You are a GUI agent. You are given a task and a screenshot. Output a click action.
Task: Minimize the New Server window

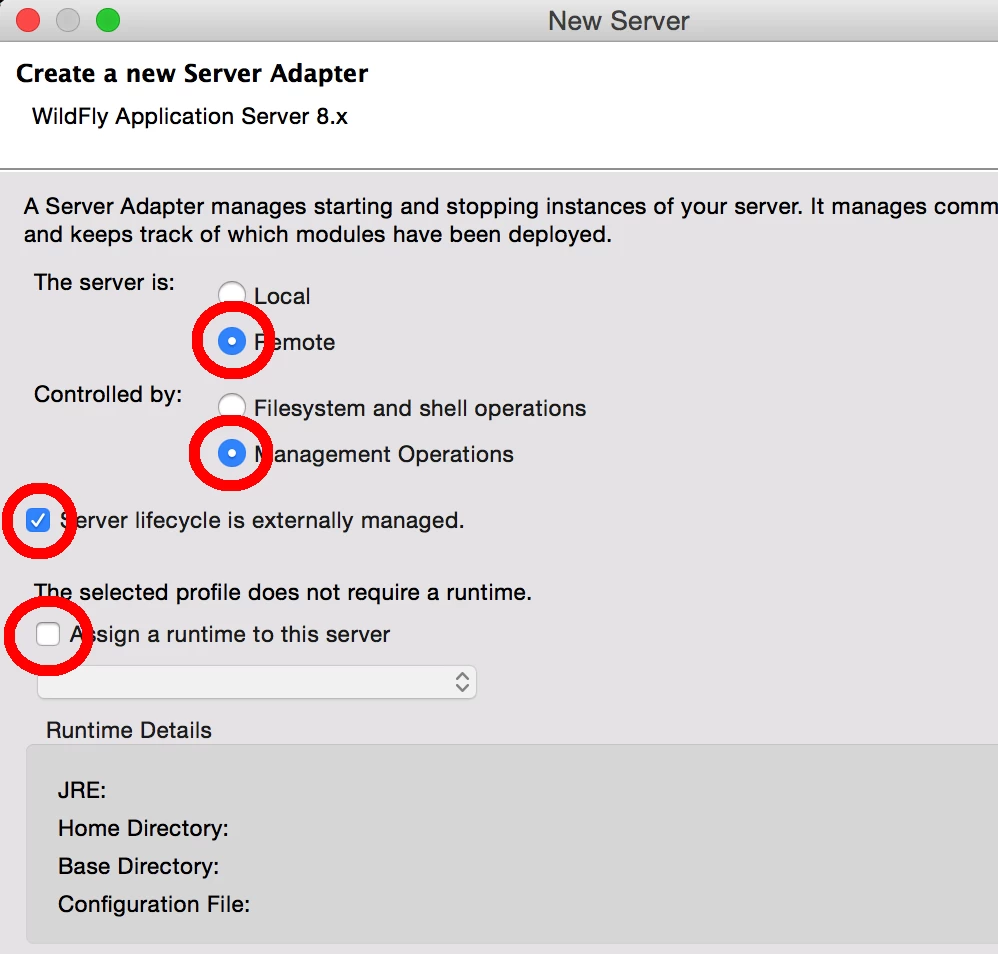pyautogui.click(x=68, y=20)
